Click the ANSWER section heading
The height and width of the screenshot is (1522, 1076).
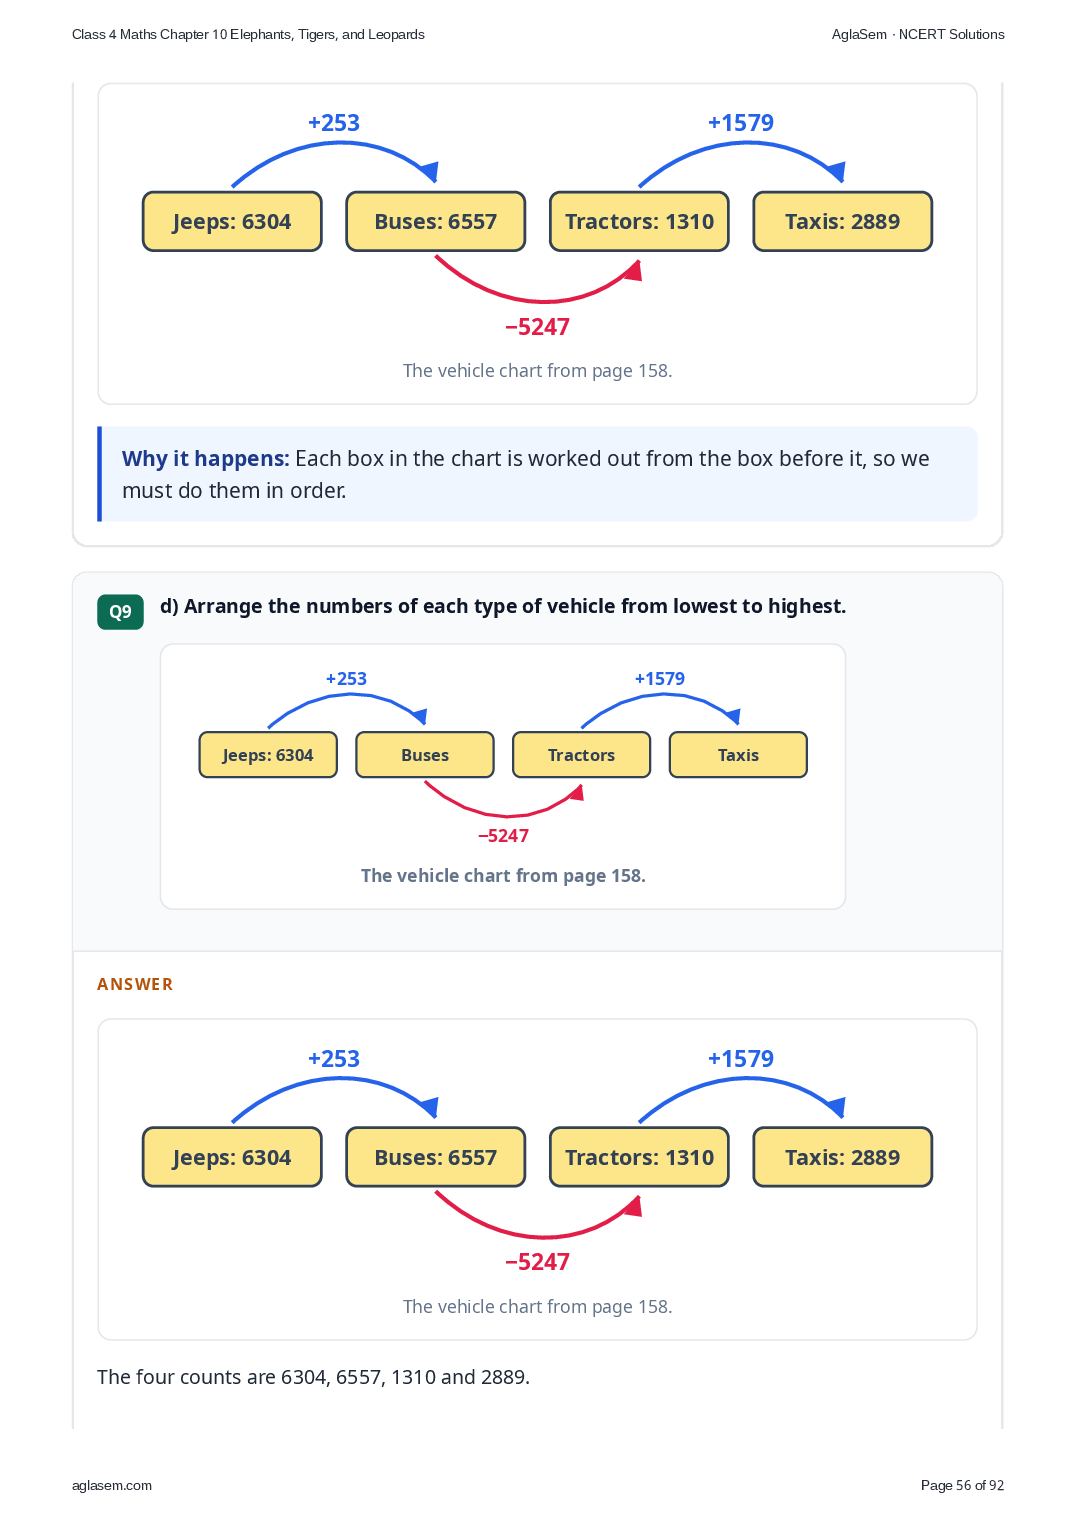point(135,984)
